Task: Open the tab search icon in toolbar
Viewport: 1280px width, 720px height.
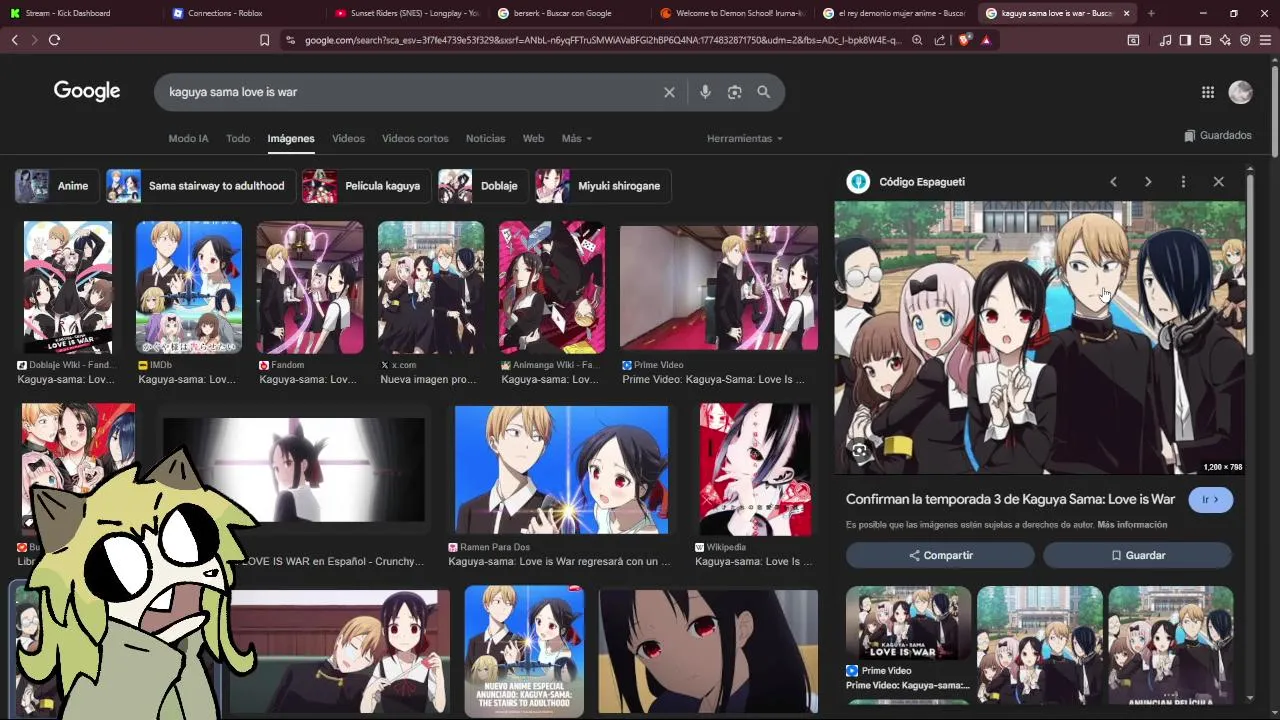Action: pos(1133,40)
